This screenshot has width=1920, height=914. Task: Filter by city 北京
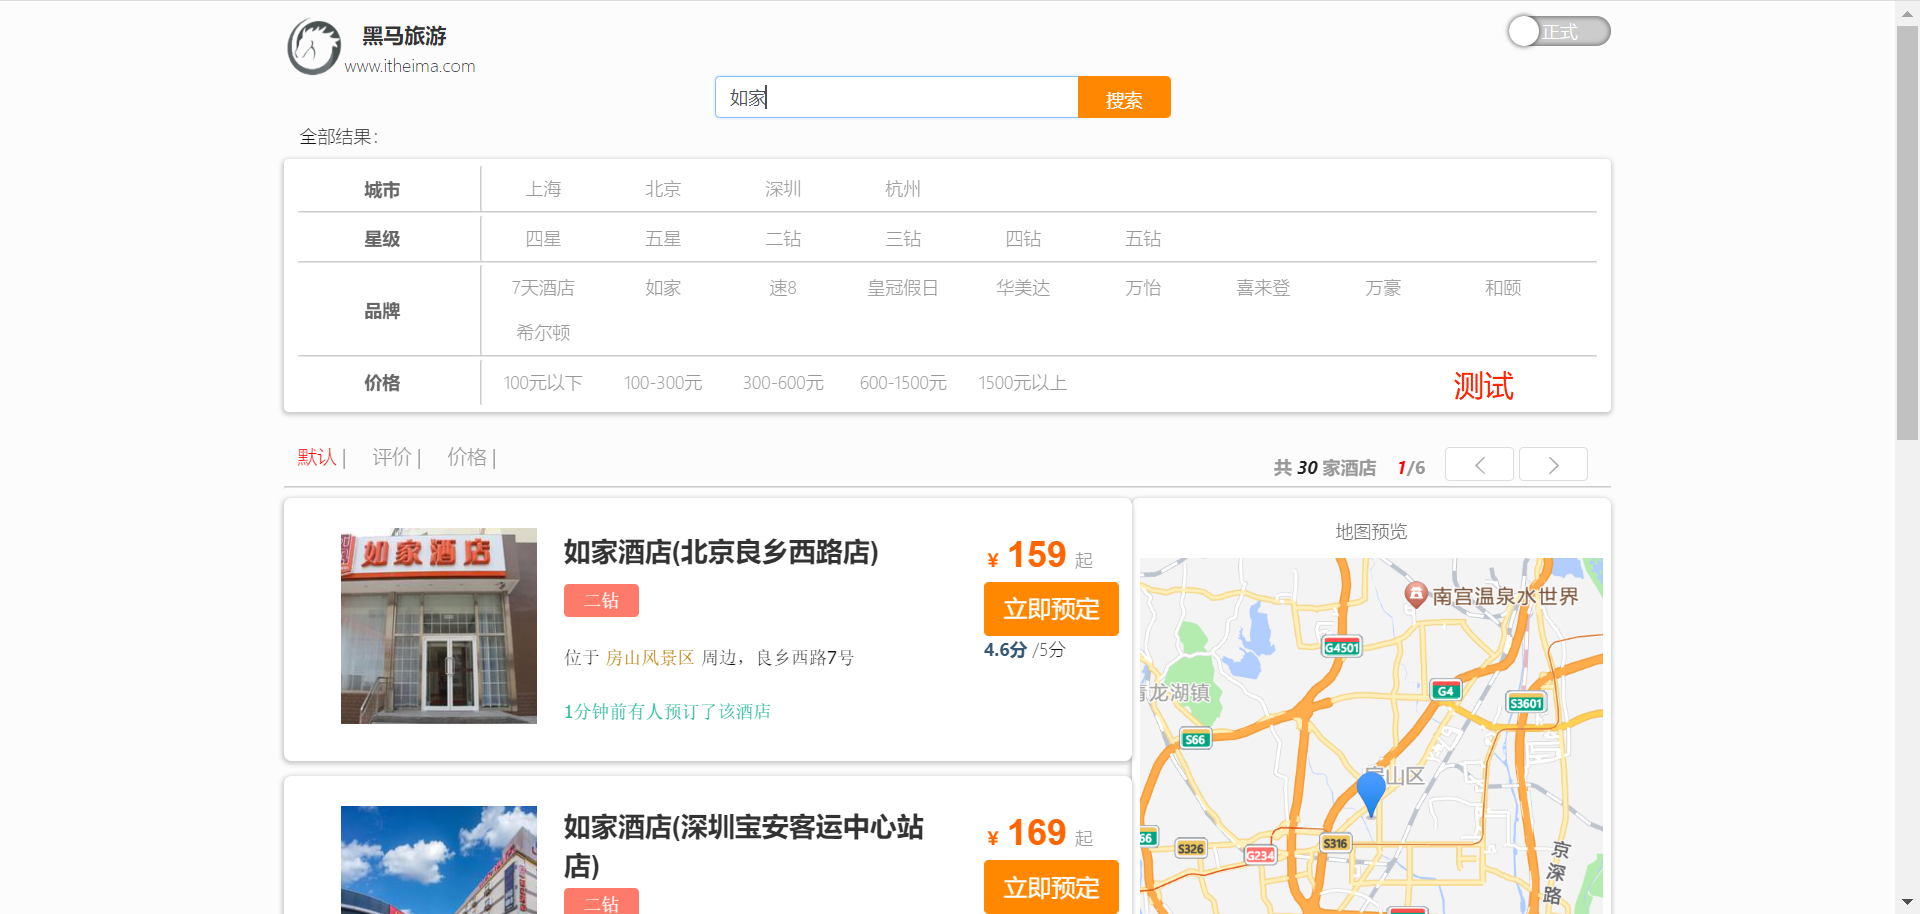[x=663, y=189]
